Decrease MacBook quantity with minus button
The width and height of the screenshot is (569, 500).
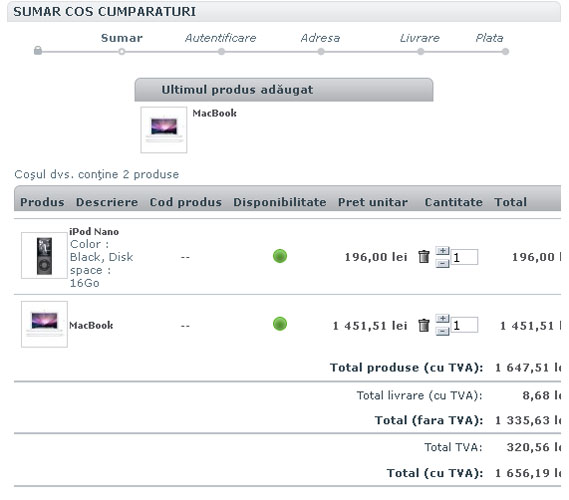[442, 331]
